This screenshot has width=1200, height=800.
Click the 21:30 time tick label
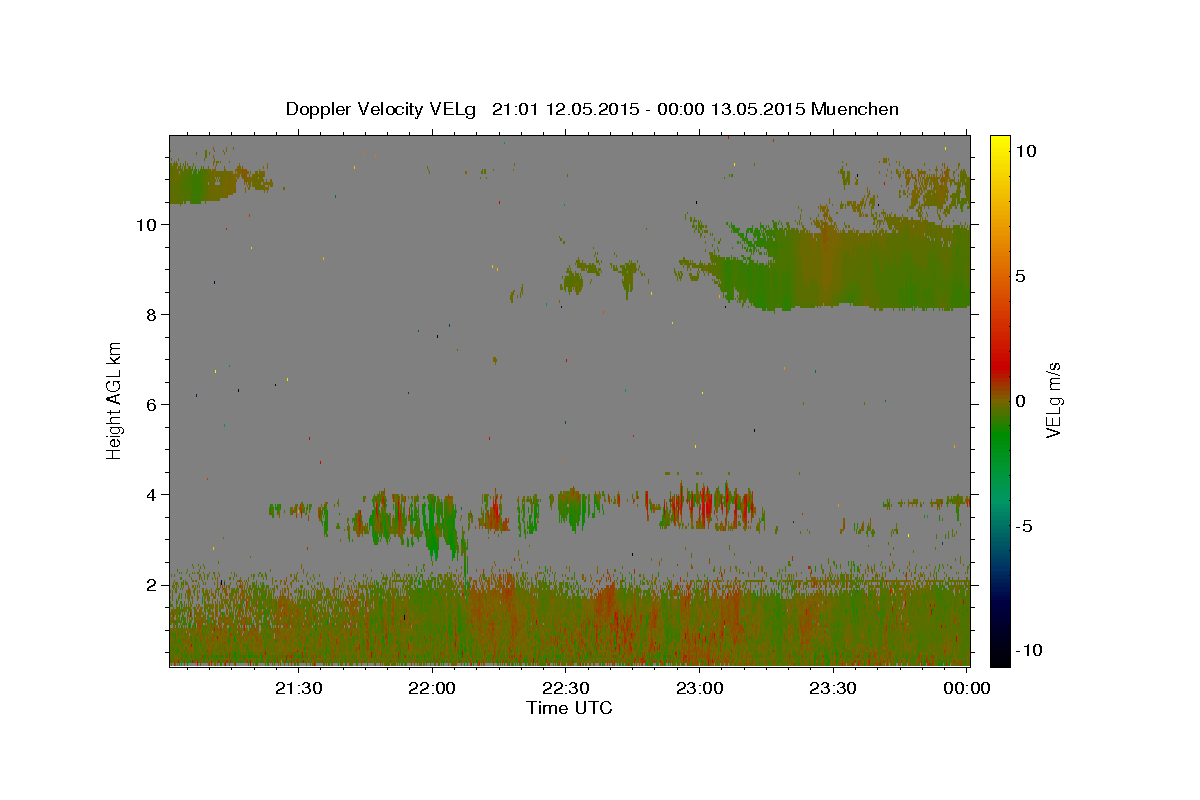tap(299, 688)
